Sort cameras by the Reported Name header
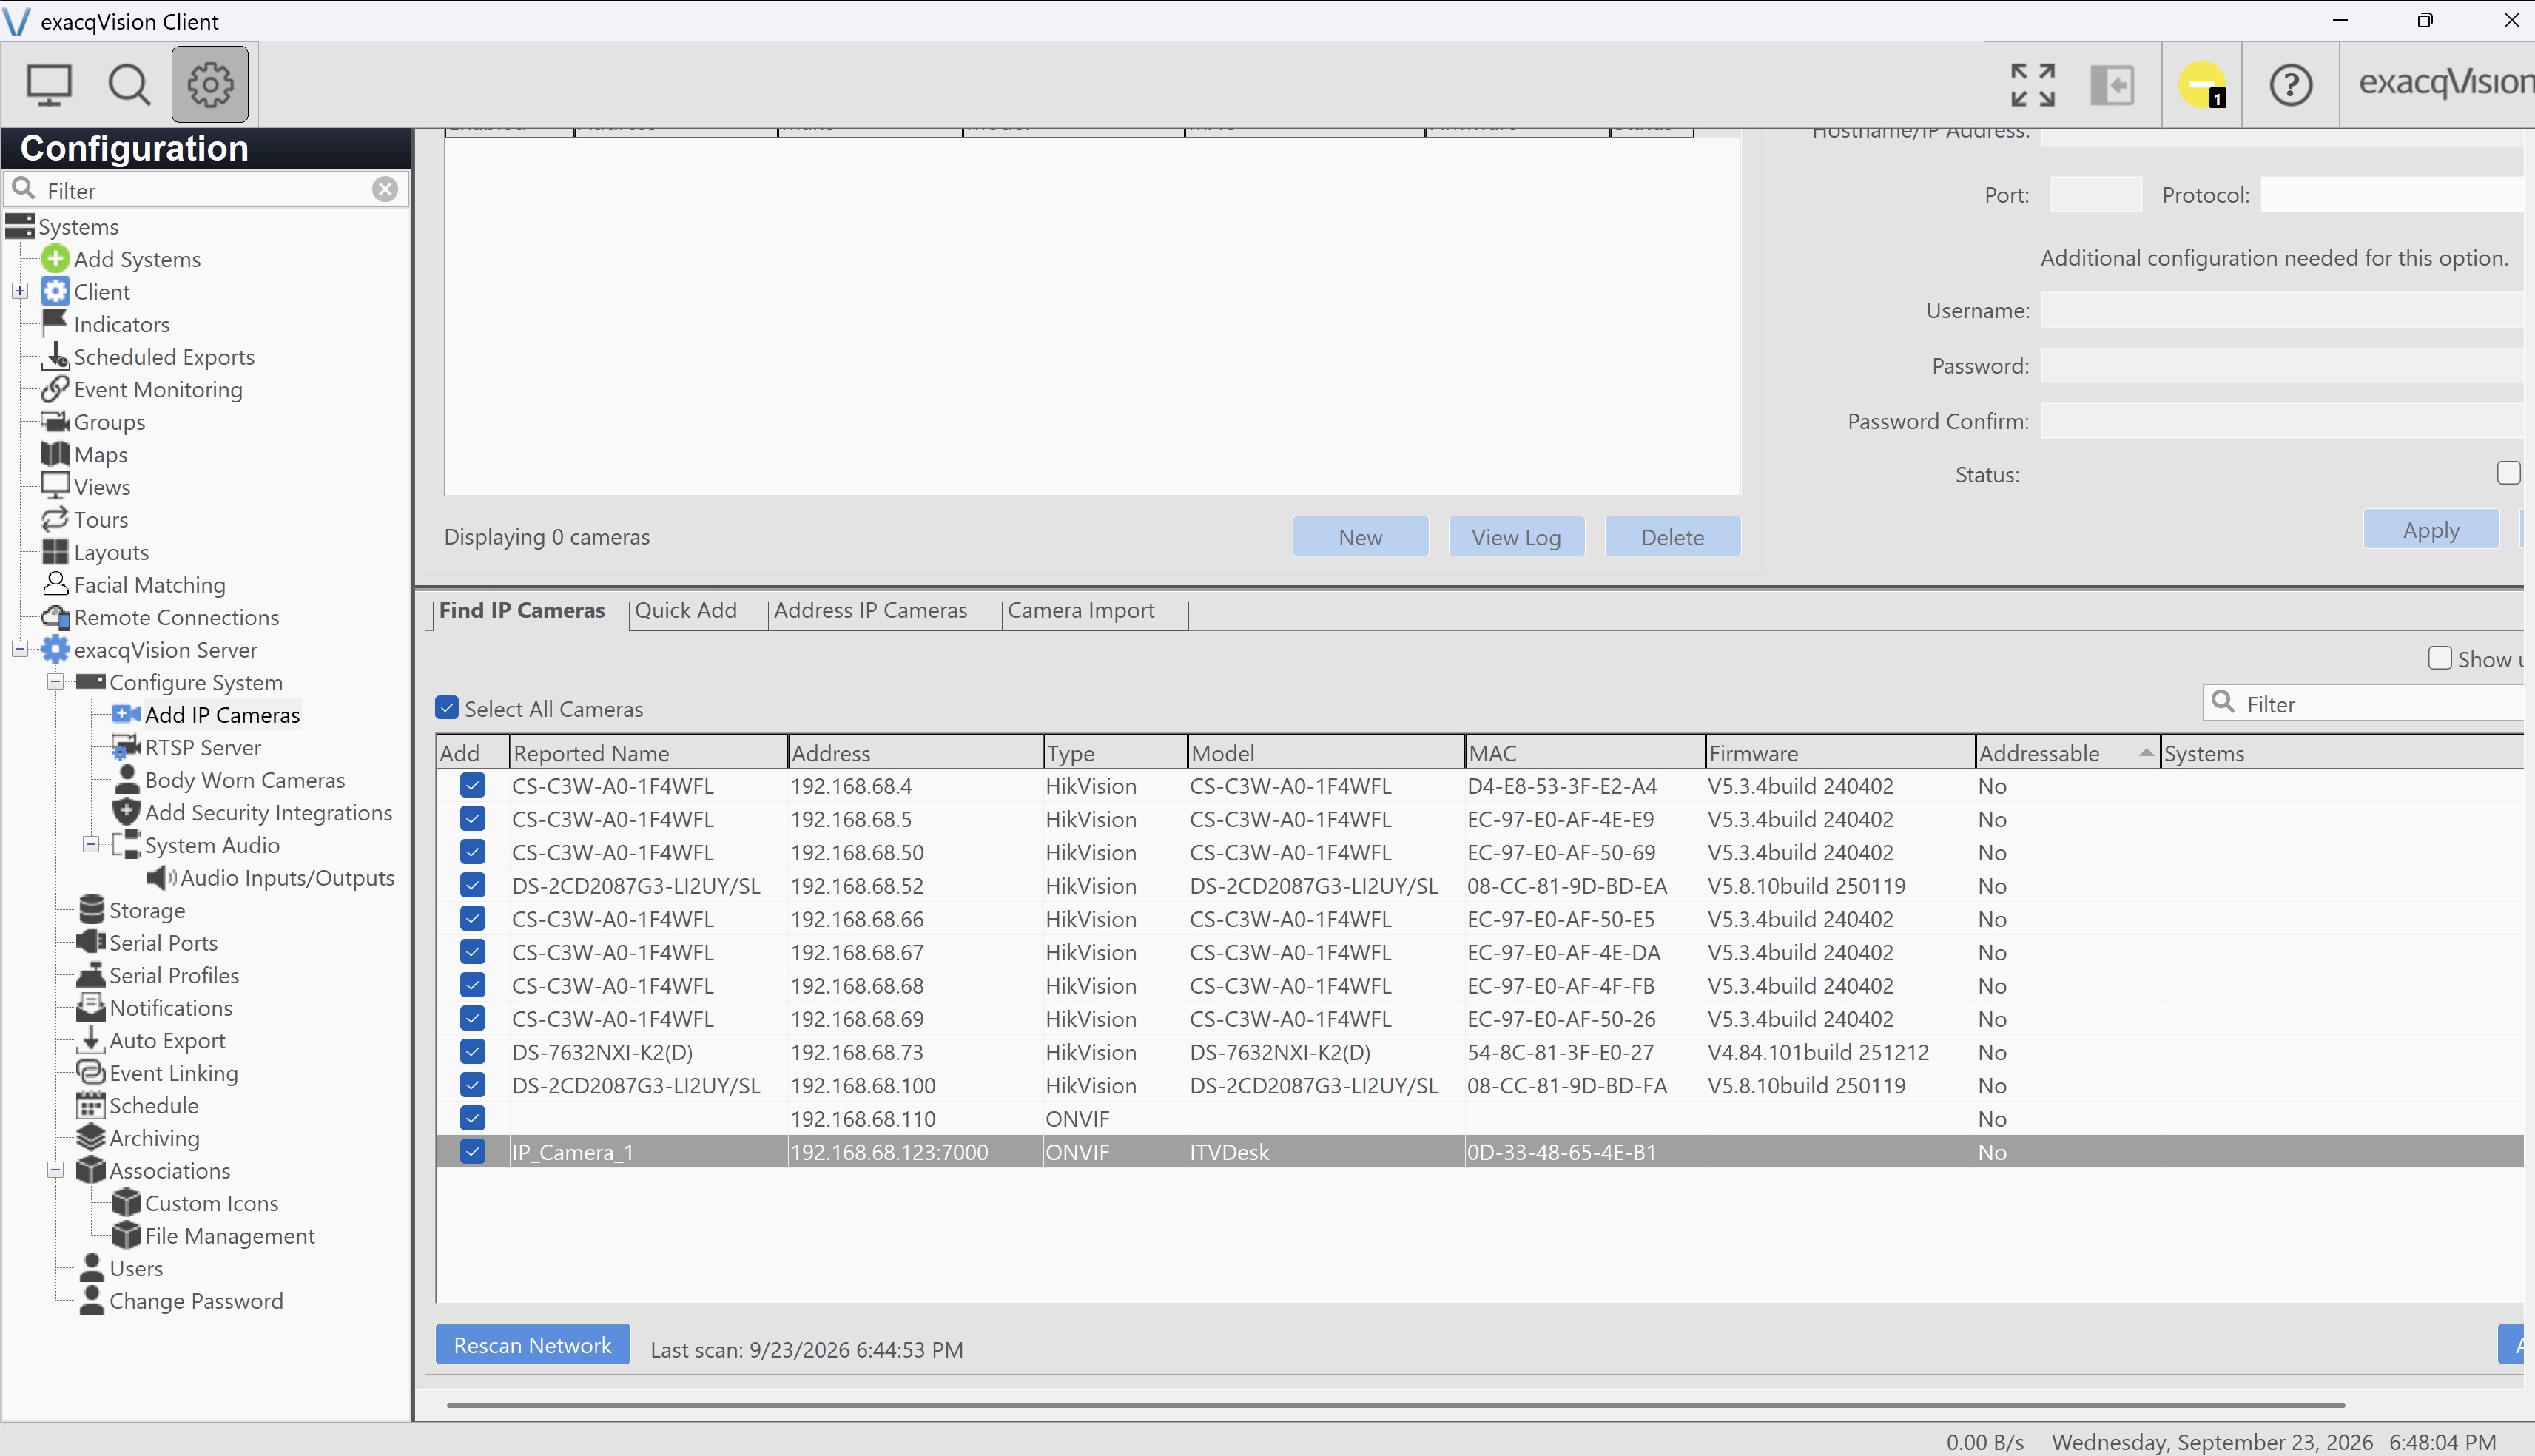This screenshot has width=2535, height=1456. (648, 753)
